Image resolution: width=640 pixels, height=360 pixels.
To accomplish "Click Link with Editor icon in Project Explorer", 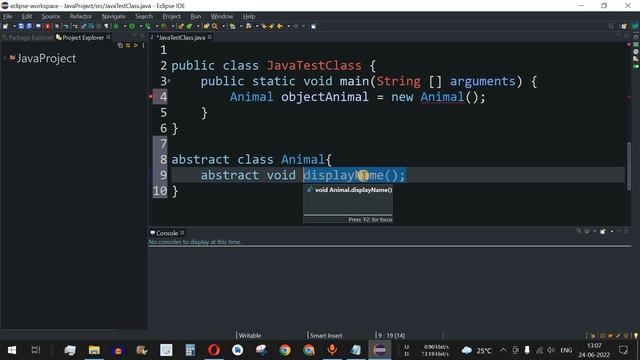I will coord(128,45).
